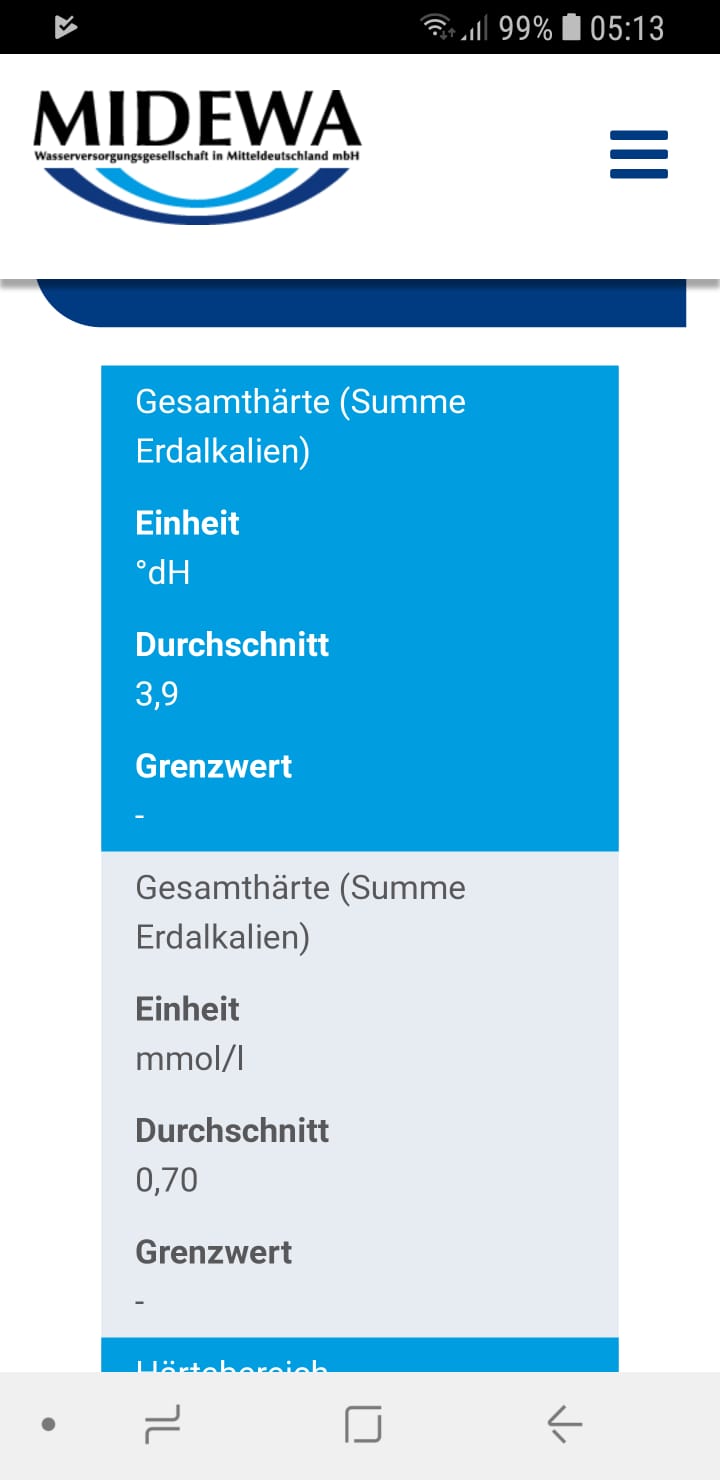Tap the Wi-Fi status icon
Image resolution: width=720 pixels, height=1480 pixels.
click(436, 28)
